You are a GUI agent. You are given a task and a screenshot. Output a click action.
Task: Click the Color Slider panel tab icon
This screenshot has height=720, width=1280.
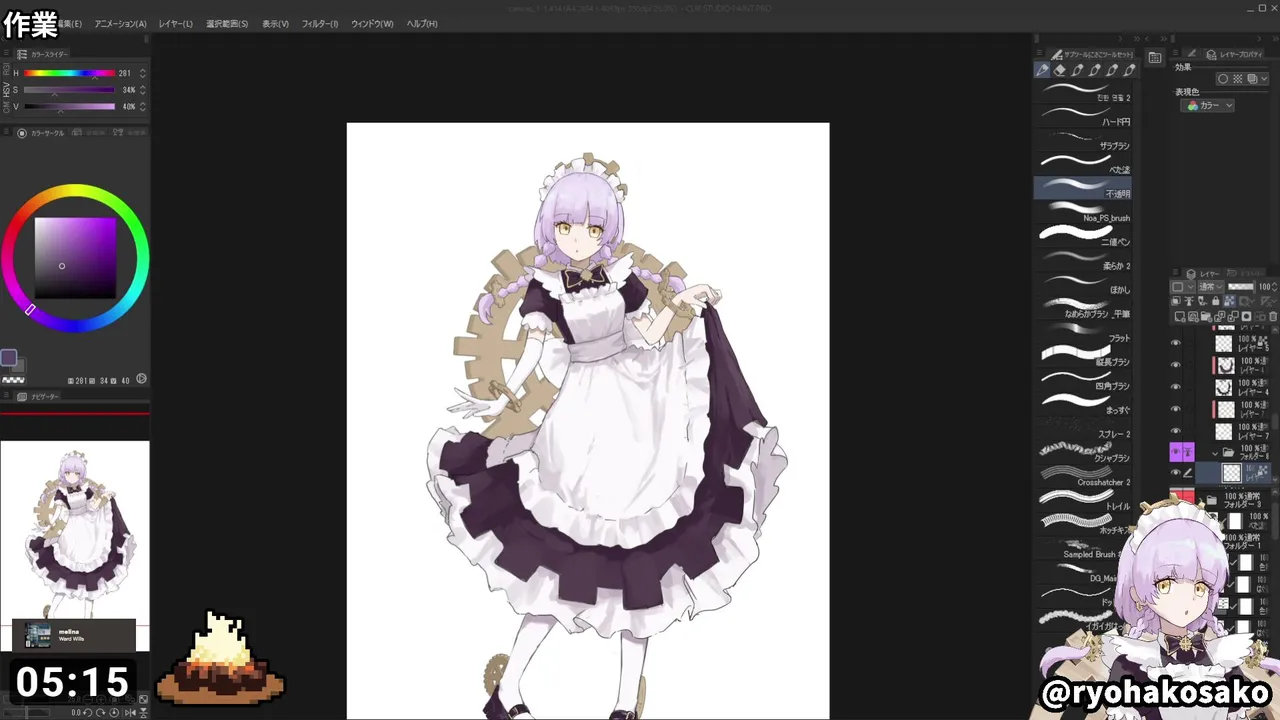pyautogui.click(x=22, y=53)
